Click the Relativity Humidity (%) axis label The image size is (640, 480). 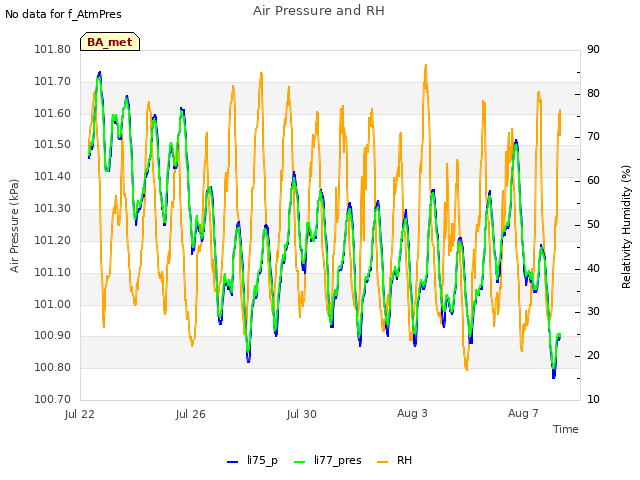[626, 227]
